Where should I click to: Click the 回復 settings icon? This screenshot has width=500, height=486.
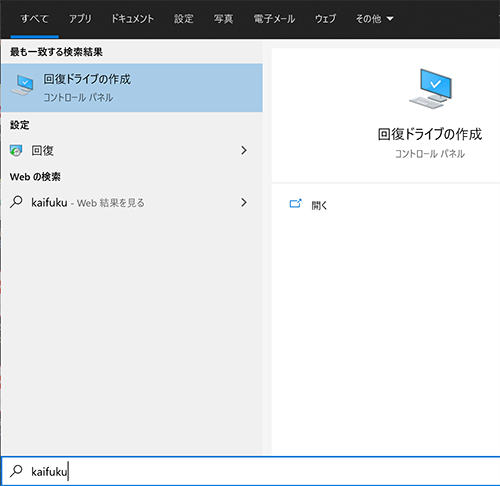tap(16, 151)
